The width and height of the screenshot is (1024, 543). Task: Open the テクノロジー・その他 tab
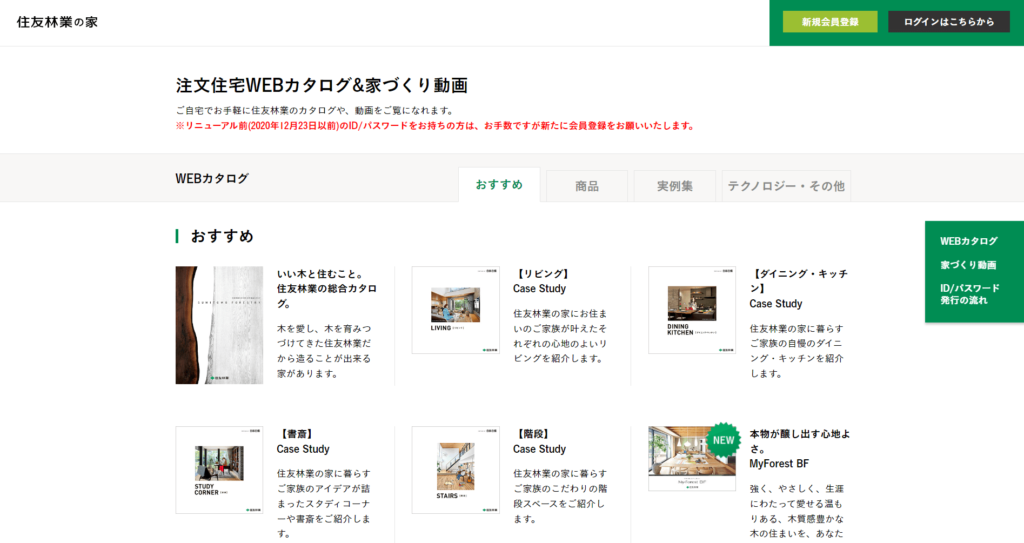(786, 186)
